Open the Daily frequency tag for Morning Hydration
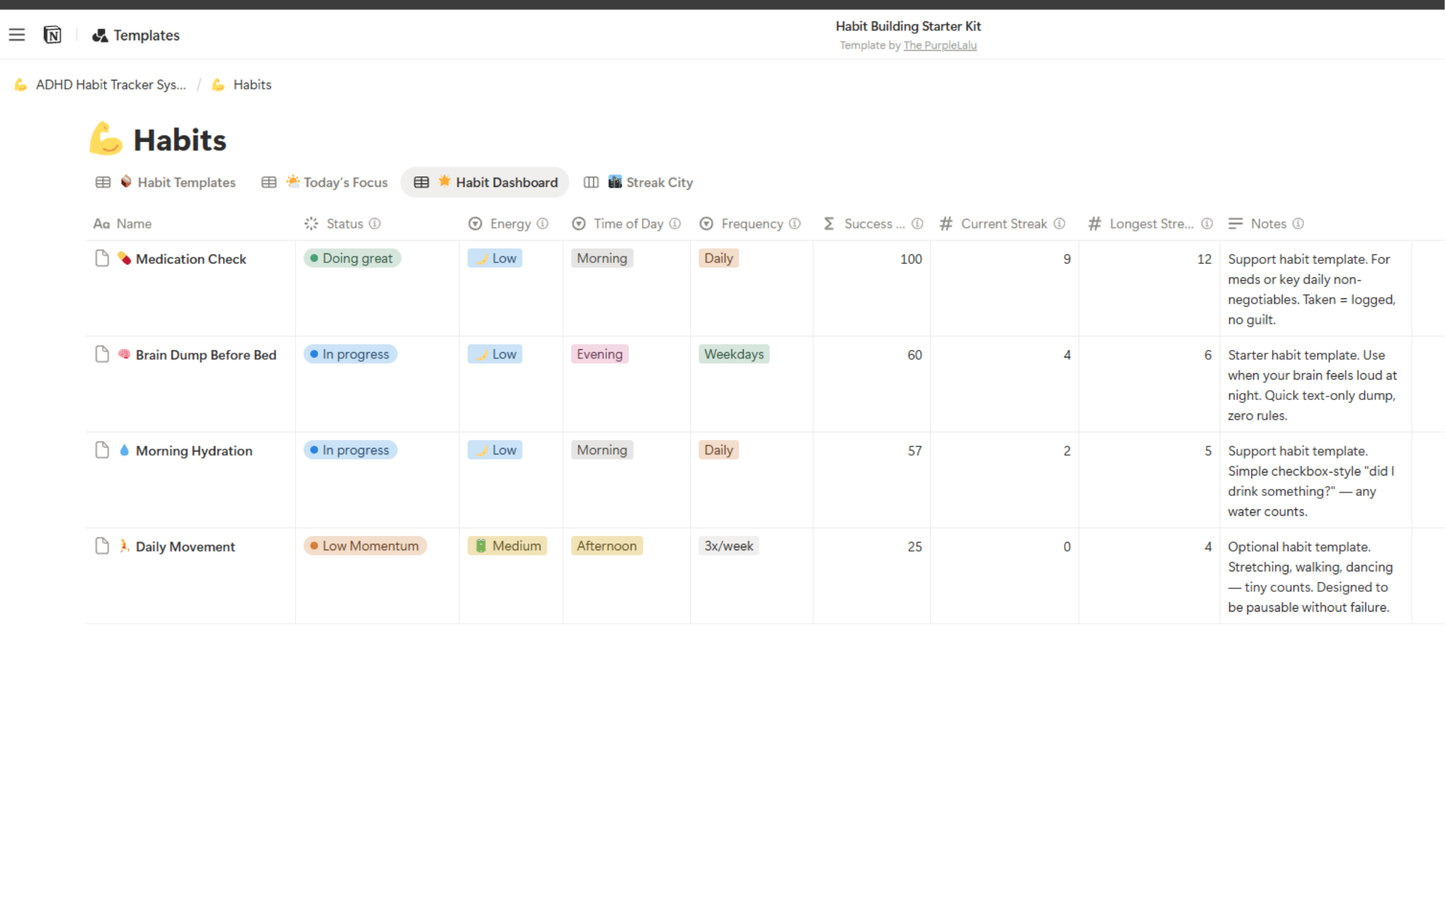Viewport: 1445px width, 903px height. pos(718,450)
